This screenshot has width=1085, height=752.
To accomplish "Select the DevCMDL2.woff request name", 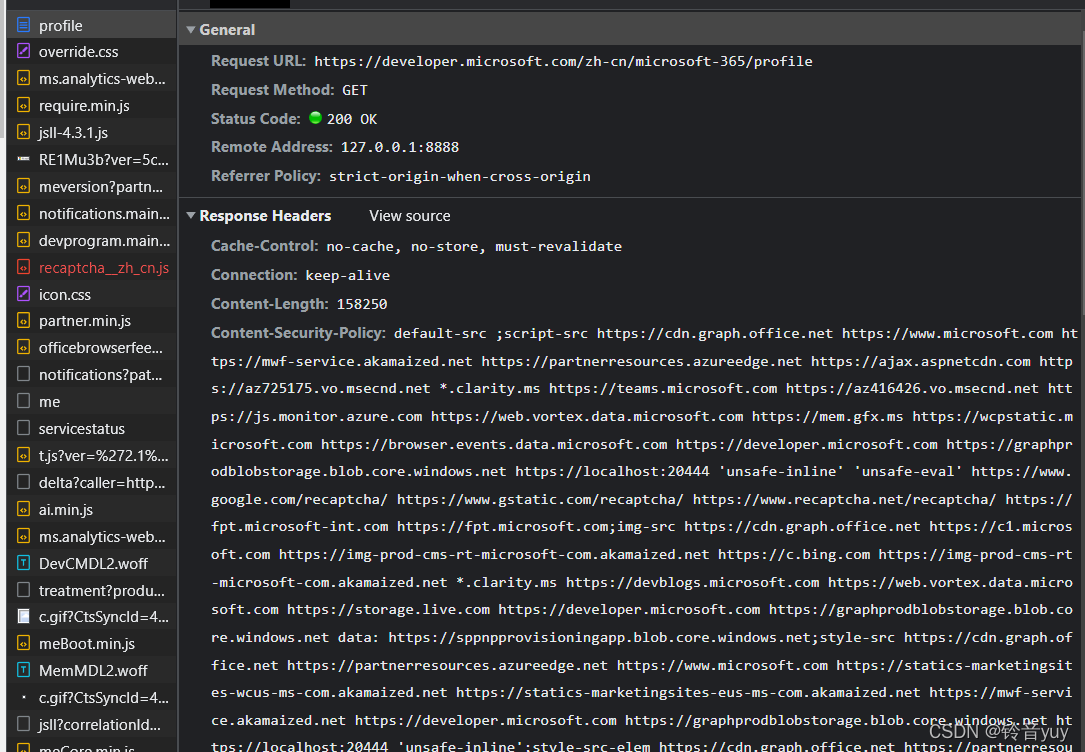I will click(93, 563).
